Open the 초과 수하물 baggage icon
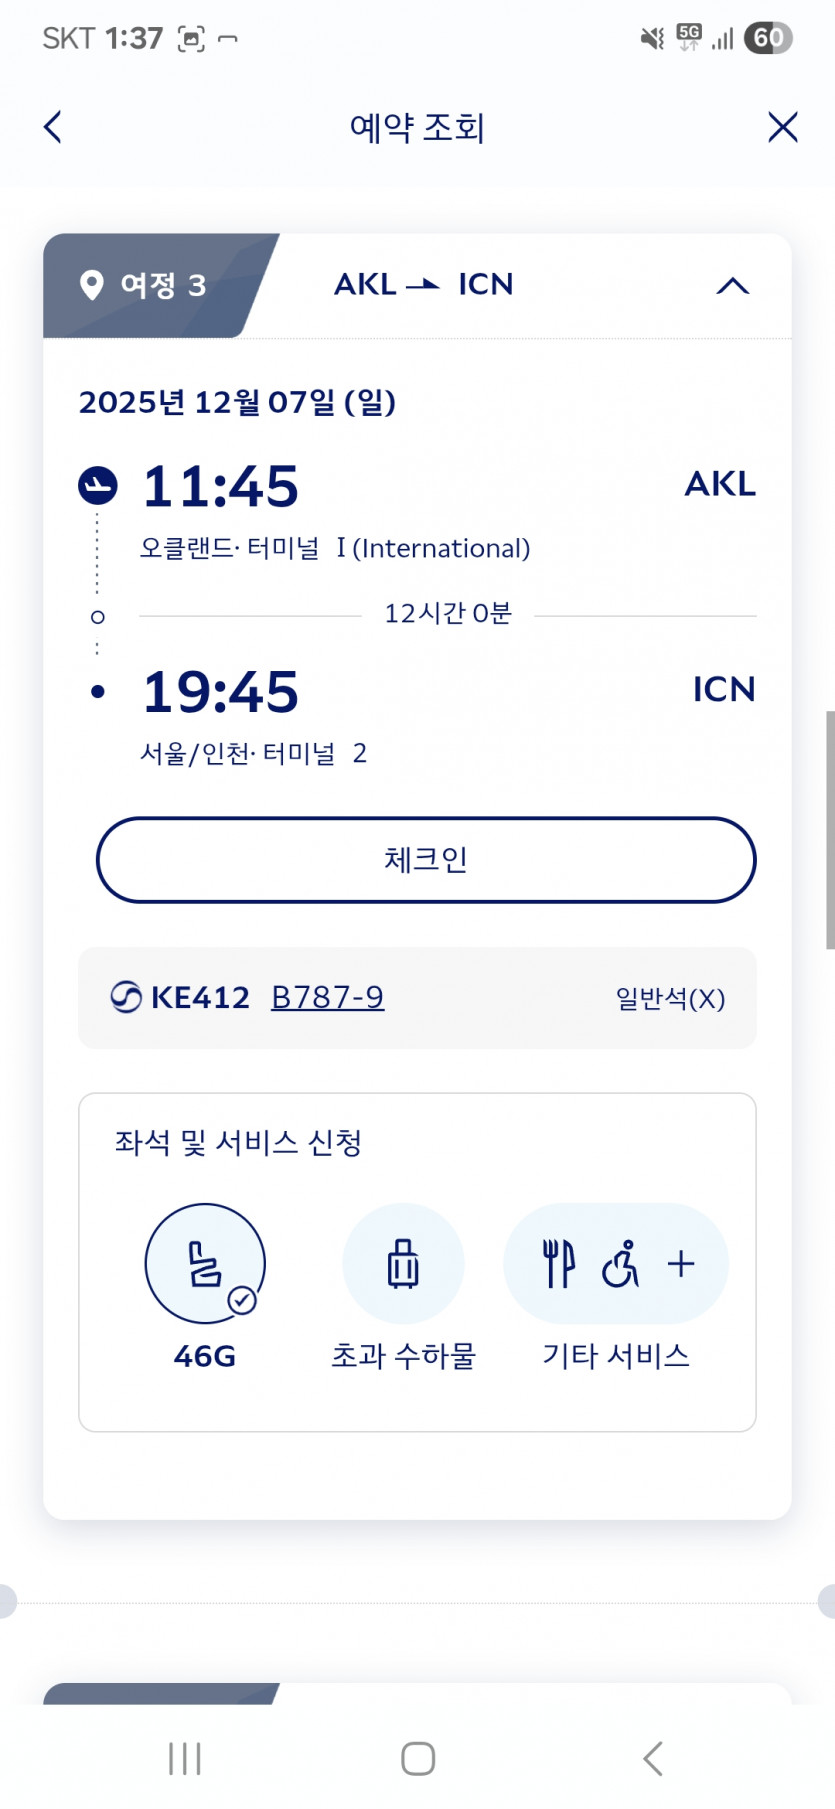The width and height of the screenshot is (835, 1809). pos(403,1263)
